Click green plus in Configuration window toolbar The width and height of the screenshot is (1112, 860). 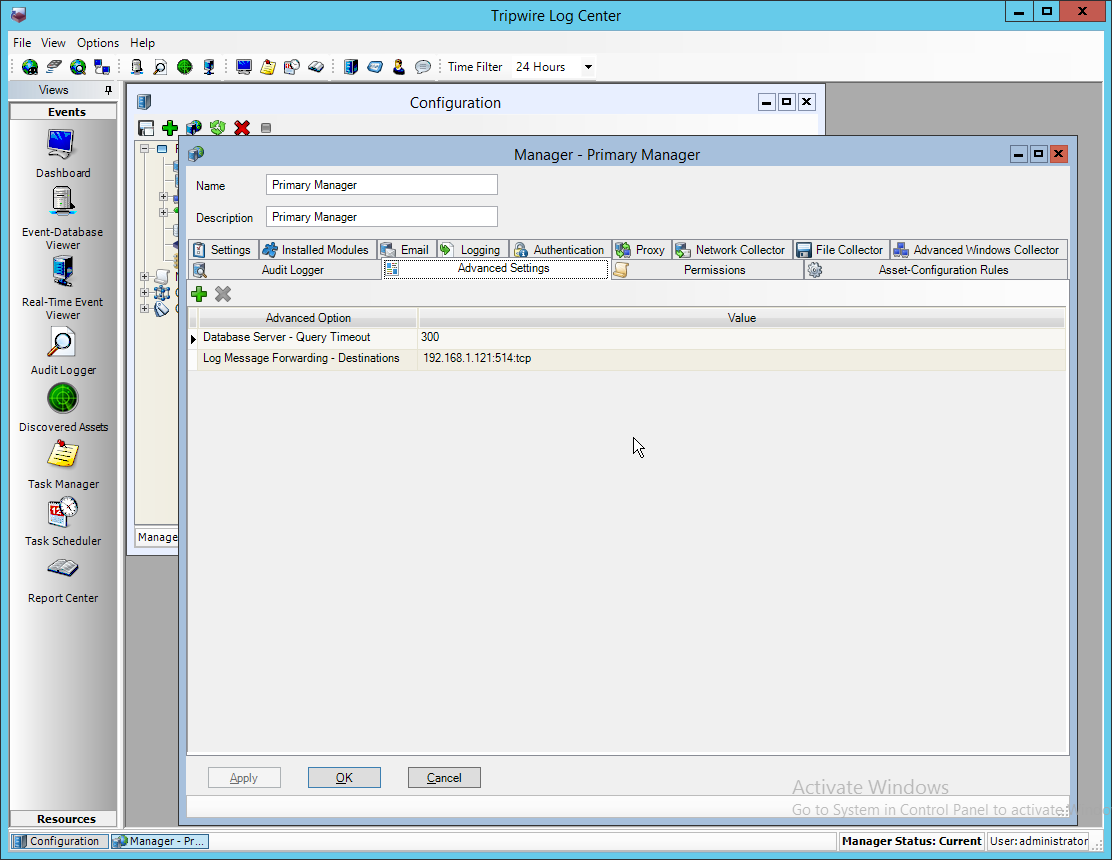pos(169,128)
